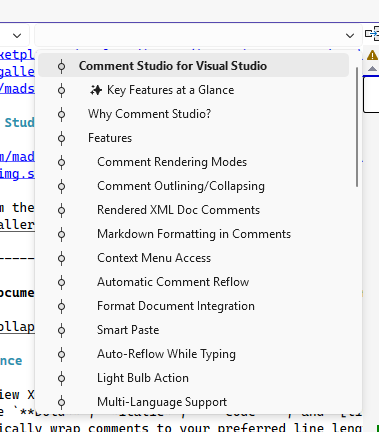Open 'Multi-Language Support' section
The image size is (379, 432).
tap(193, 402)
